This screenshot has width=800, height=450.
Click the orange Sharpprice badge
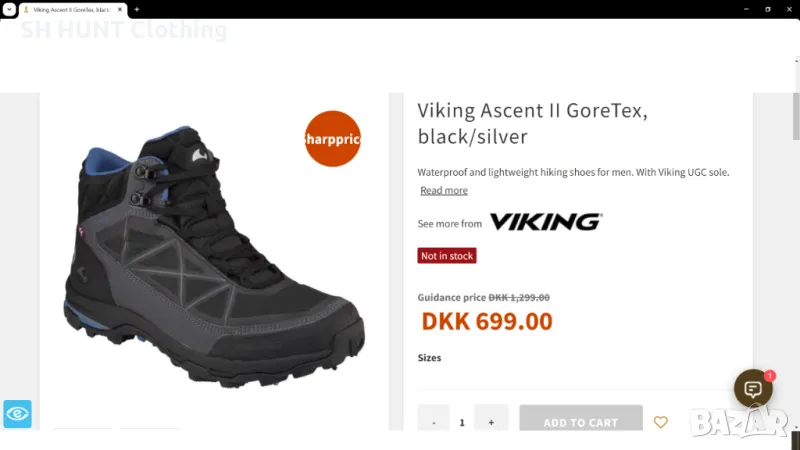tap(332, 139)
